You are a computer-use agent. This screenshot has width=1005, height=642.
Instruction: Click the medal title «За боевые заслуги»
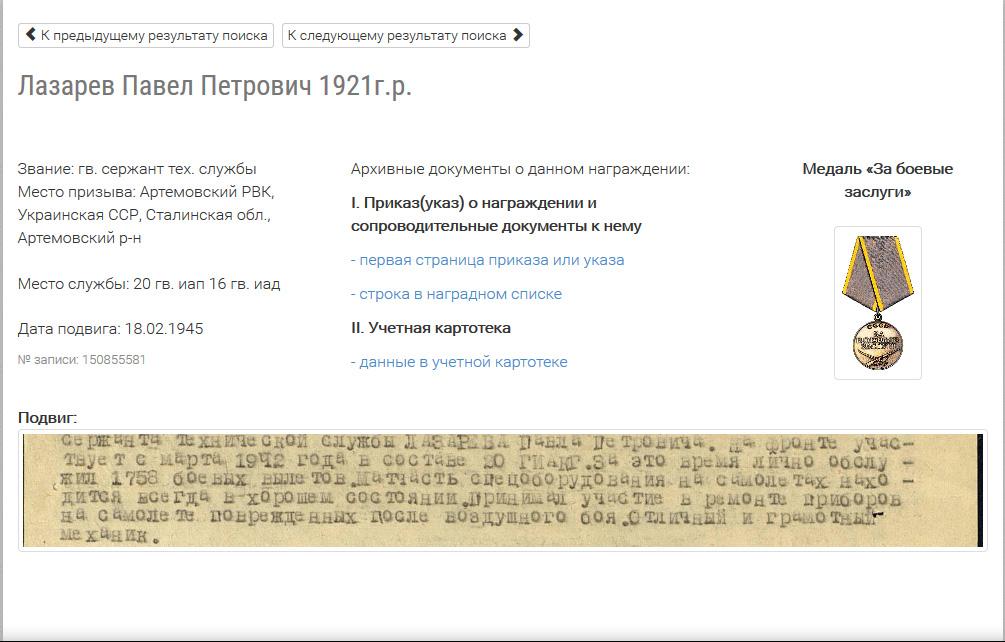[x=877, y=180]
